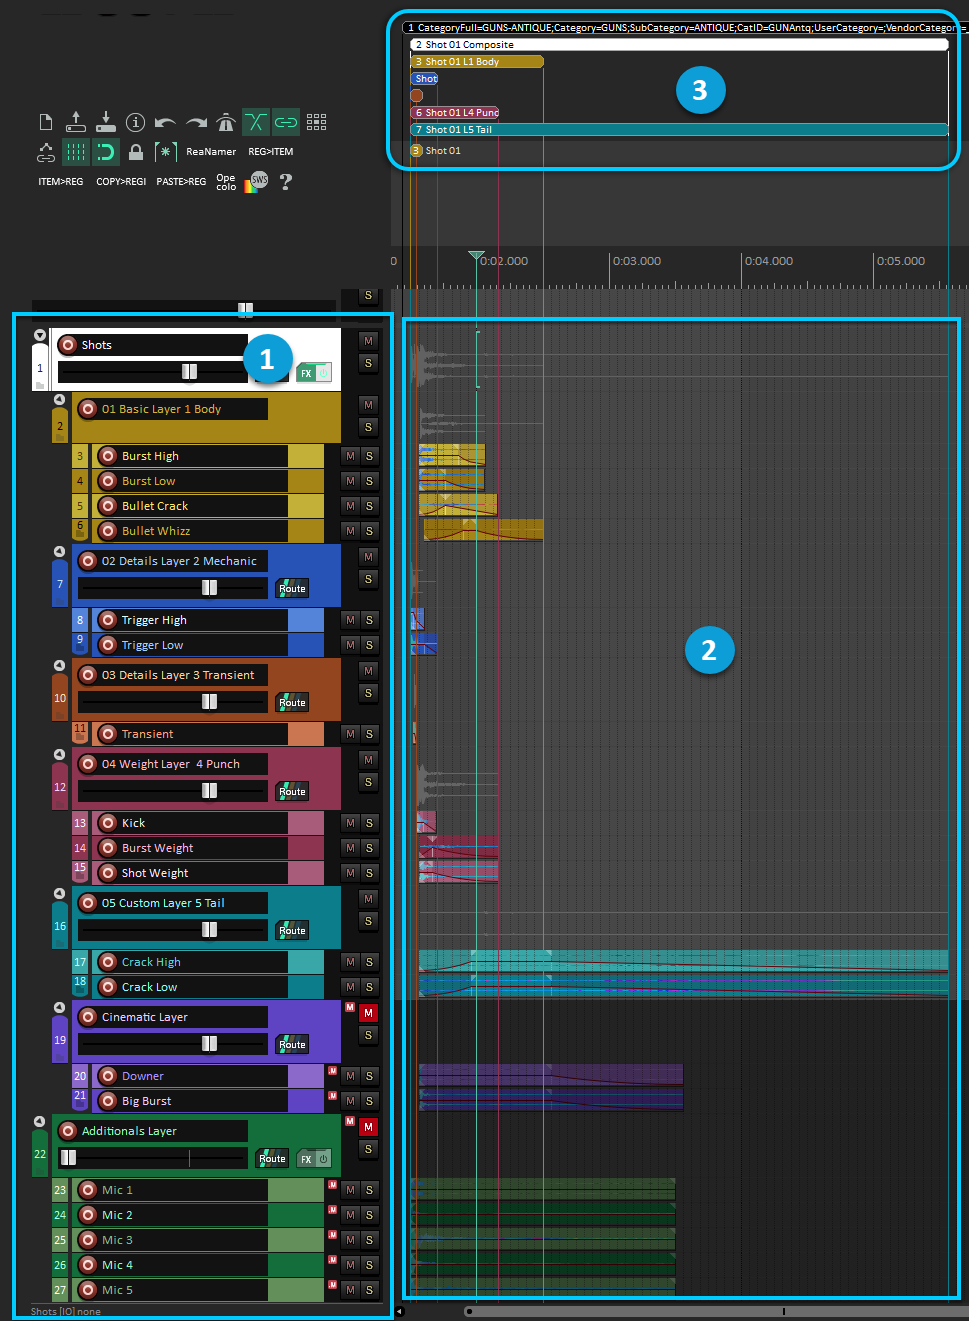Click Route button on 05 Custom Layer 5 Tail

(x=292, y=931)
